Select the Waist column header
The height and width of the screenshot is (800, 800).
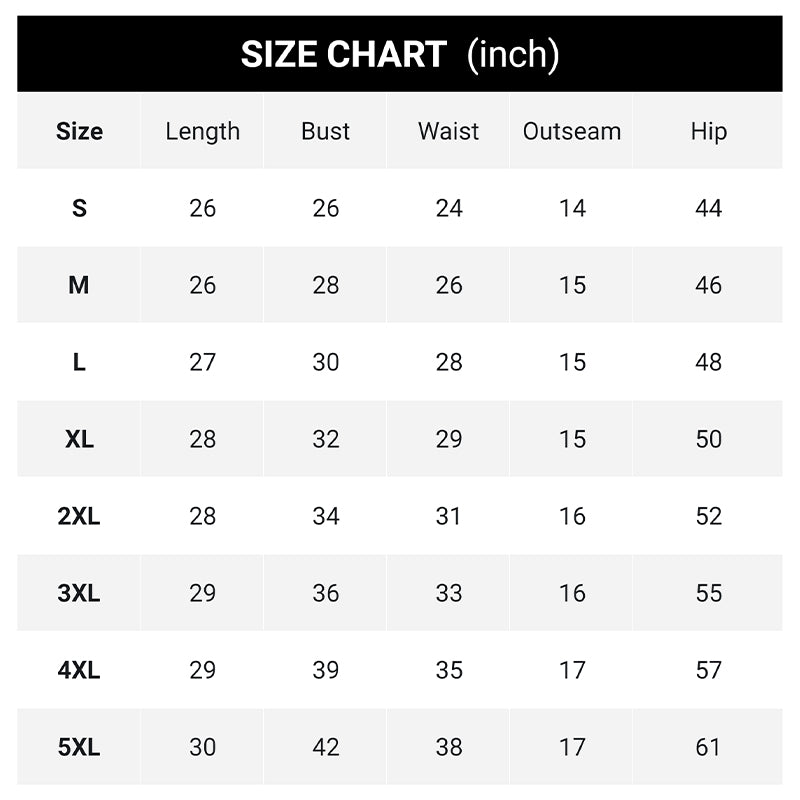pos(449,131)
